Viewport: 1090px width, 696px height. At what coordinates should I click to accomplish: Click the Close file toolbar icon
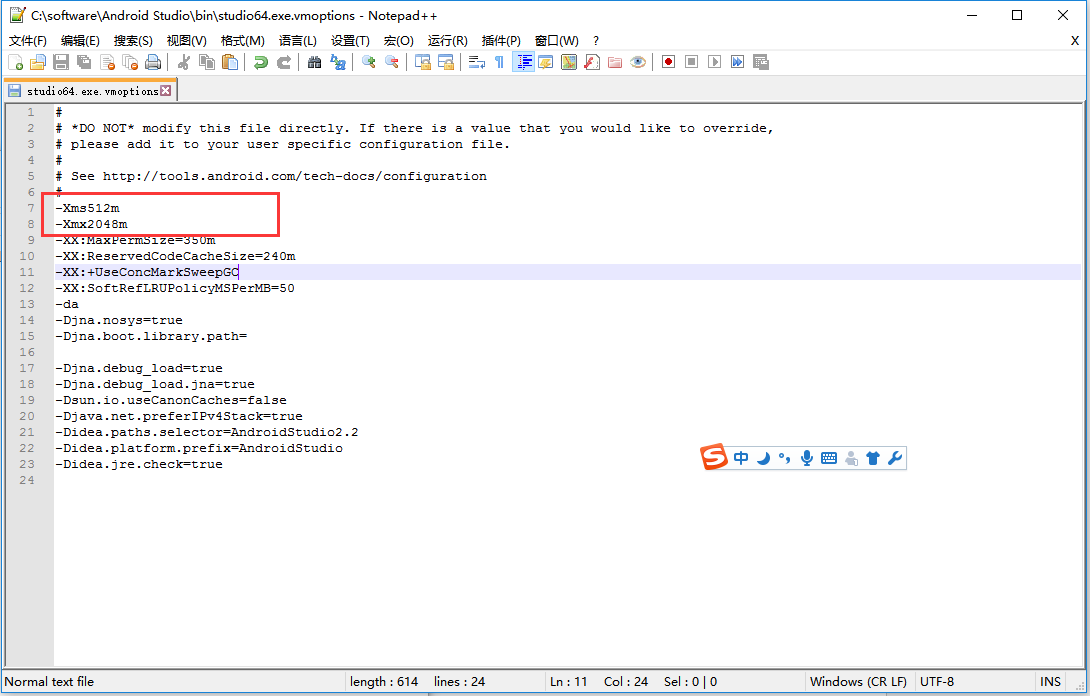[107, 63]
